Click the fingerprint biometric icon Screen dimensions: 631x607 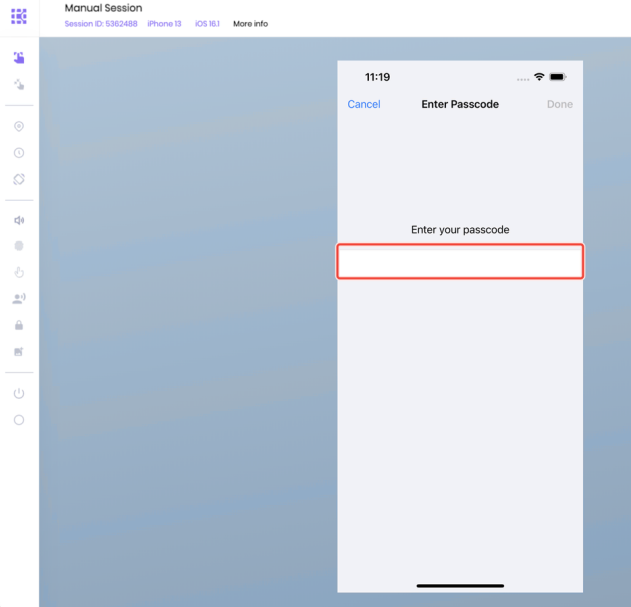(19, 246)
